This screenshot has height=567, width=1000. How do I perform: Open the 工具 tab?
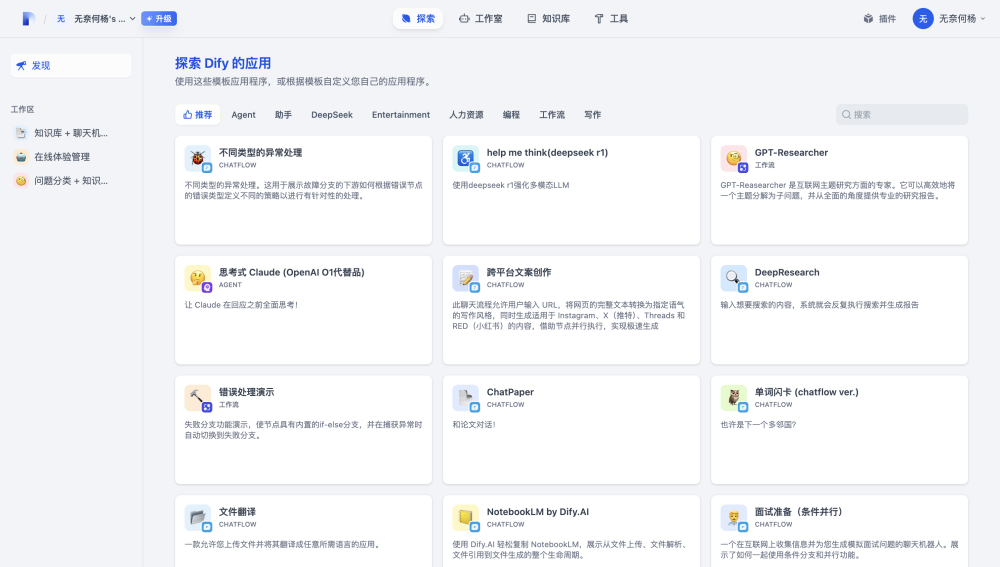pos(611,18)
